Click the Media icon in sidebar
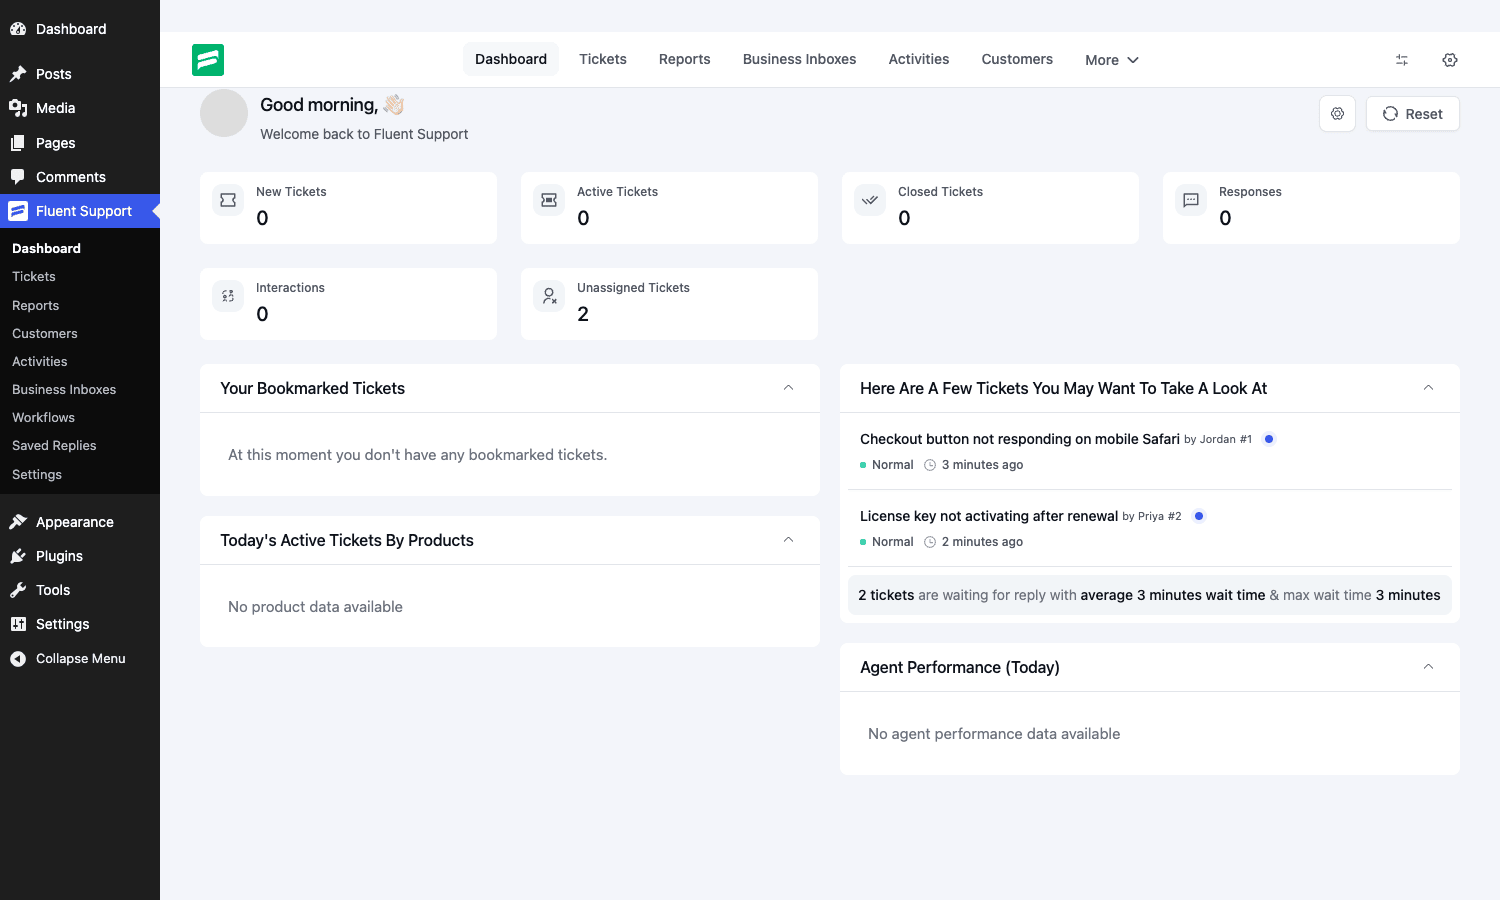 coord(18,108)
